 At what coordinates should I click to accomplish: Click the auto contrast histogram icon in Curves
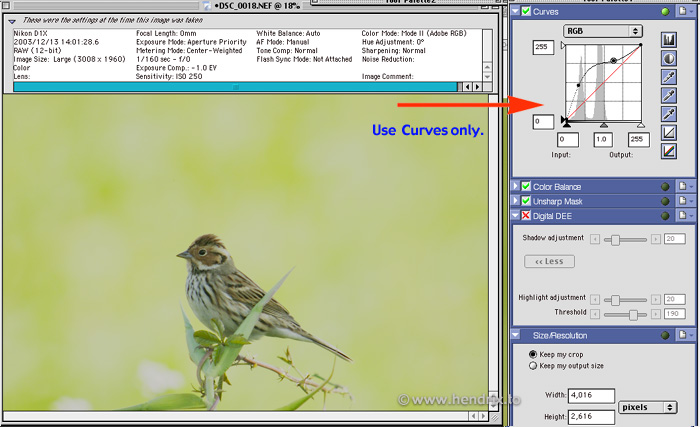668,40
